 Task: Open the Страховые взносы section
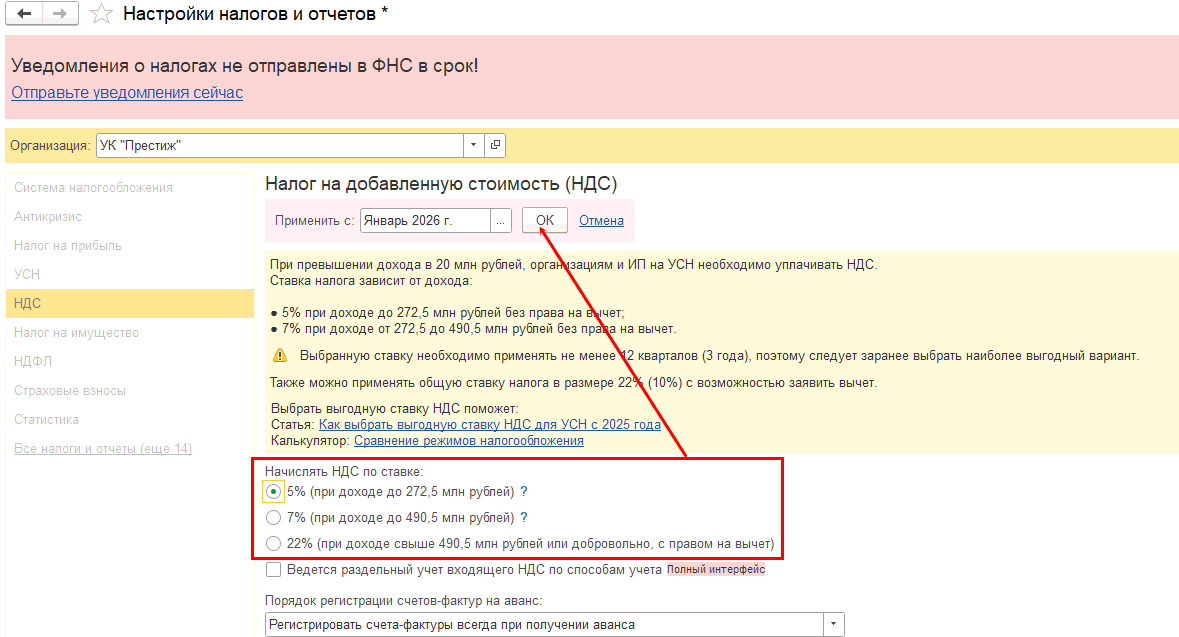[x=70, y=390]
